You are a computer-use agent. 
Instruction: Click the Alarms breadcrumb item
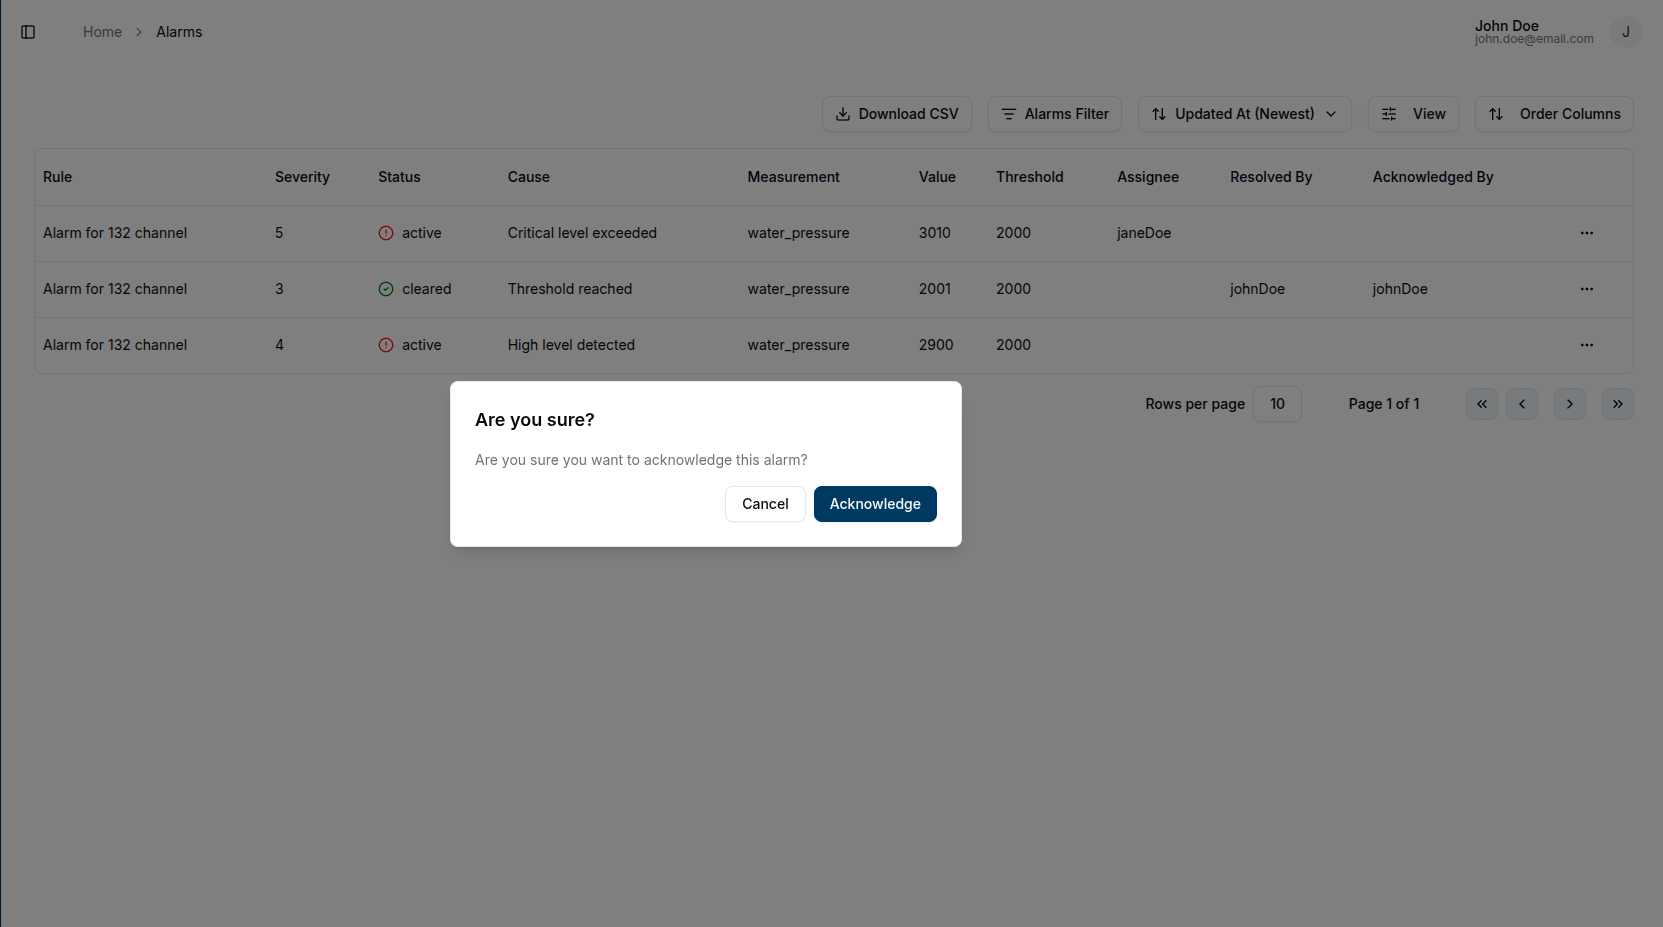coord(179,31)
